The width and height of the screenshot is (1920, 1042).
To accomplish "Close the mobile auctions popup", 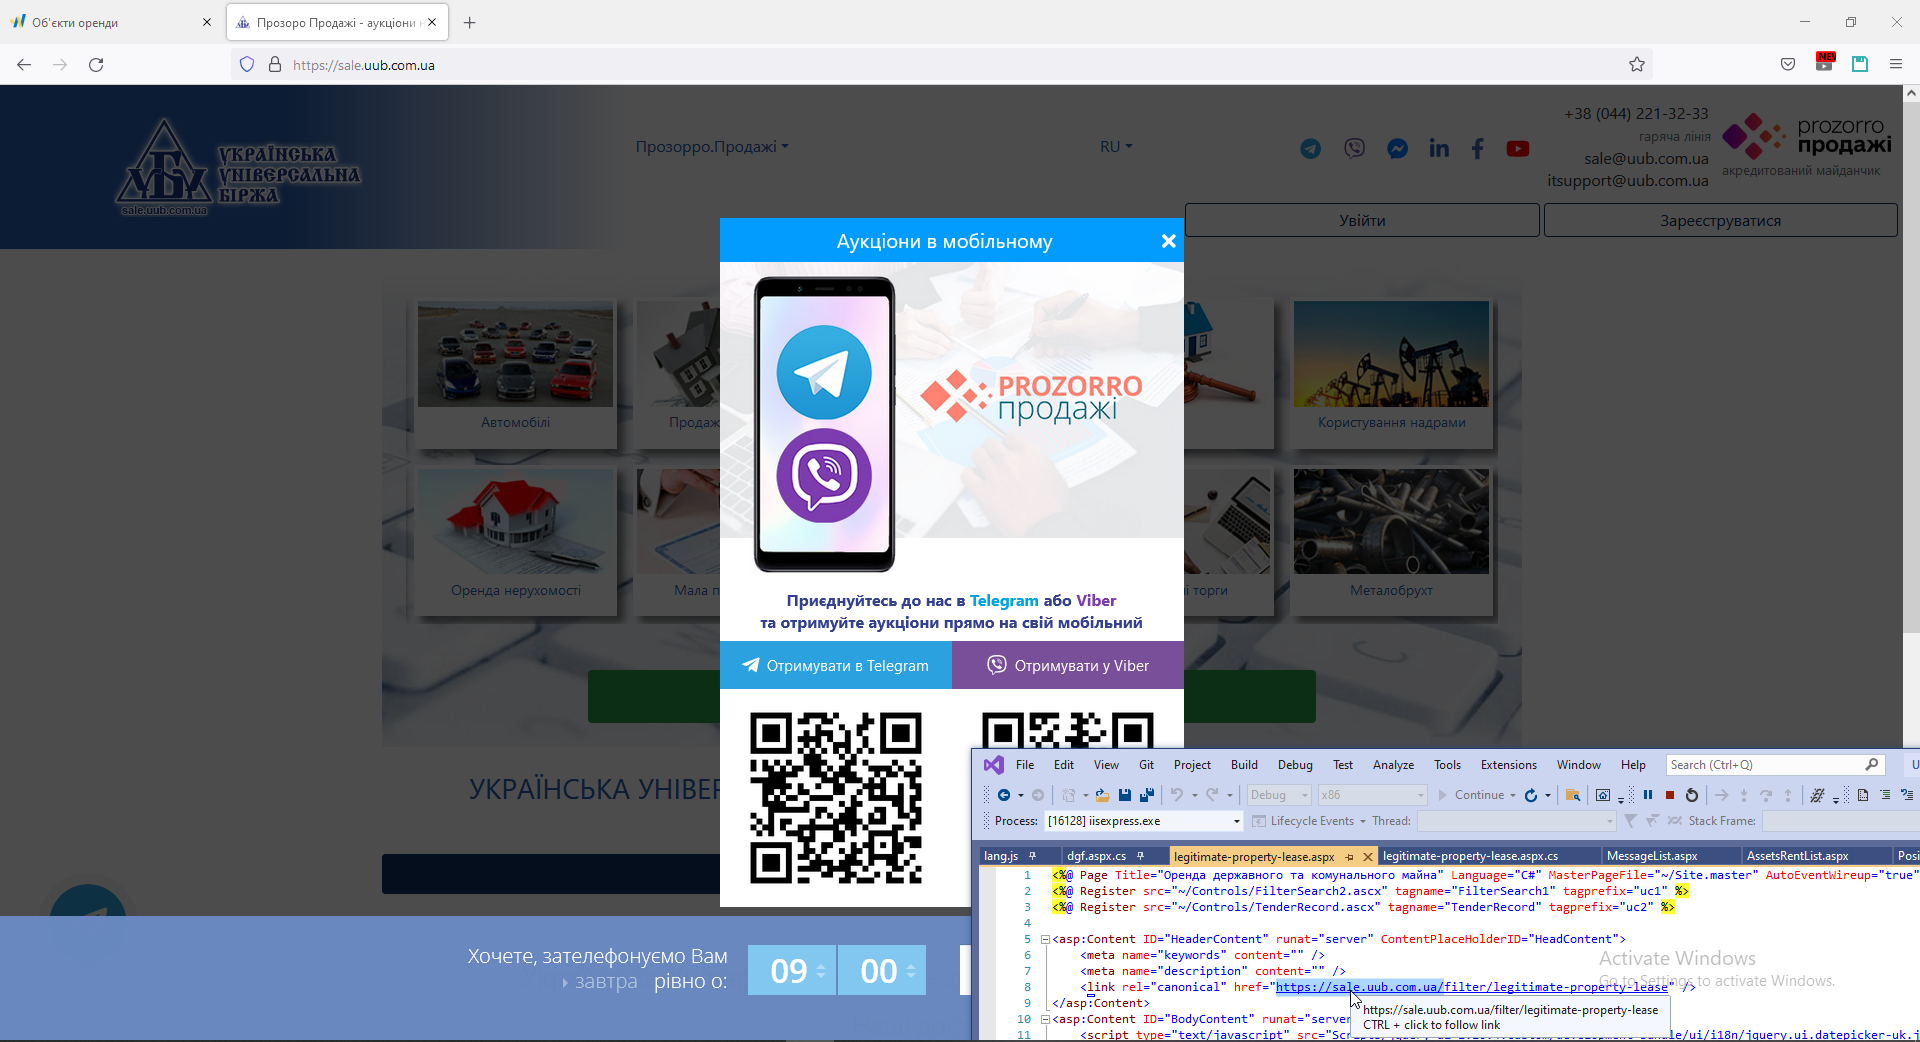I will coord(1168,241).
